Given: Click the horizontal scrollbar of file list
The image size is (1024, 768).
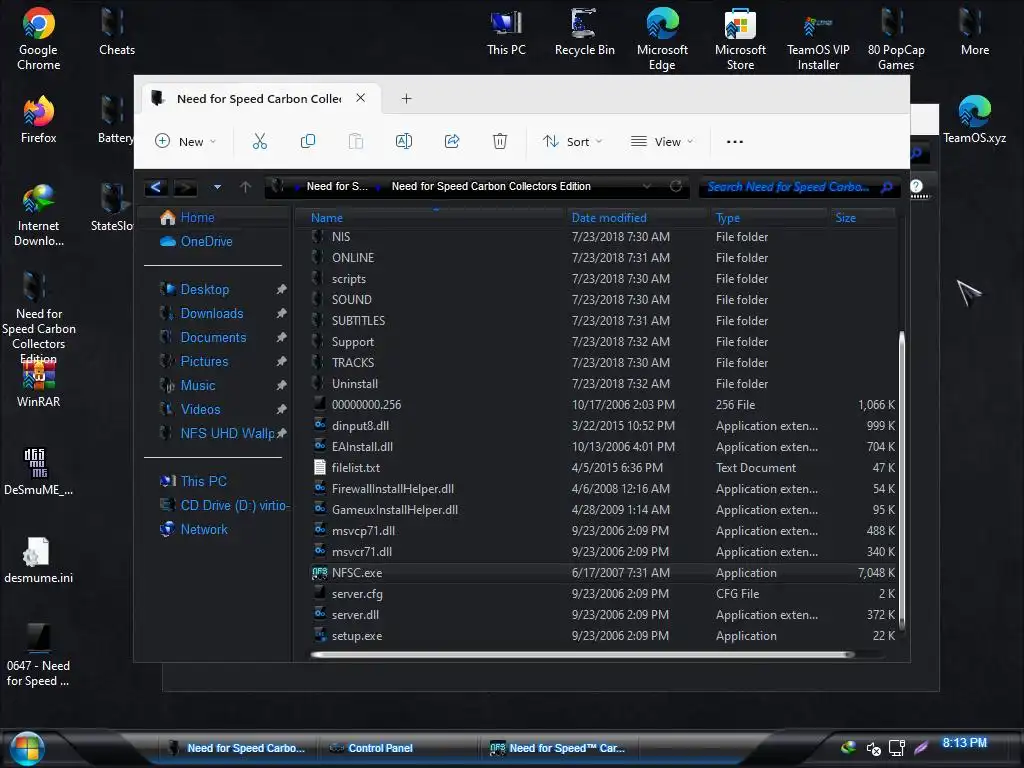Looking at the screenshot, I should 583,654.
